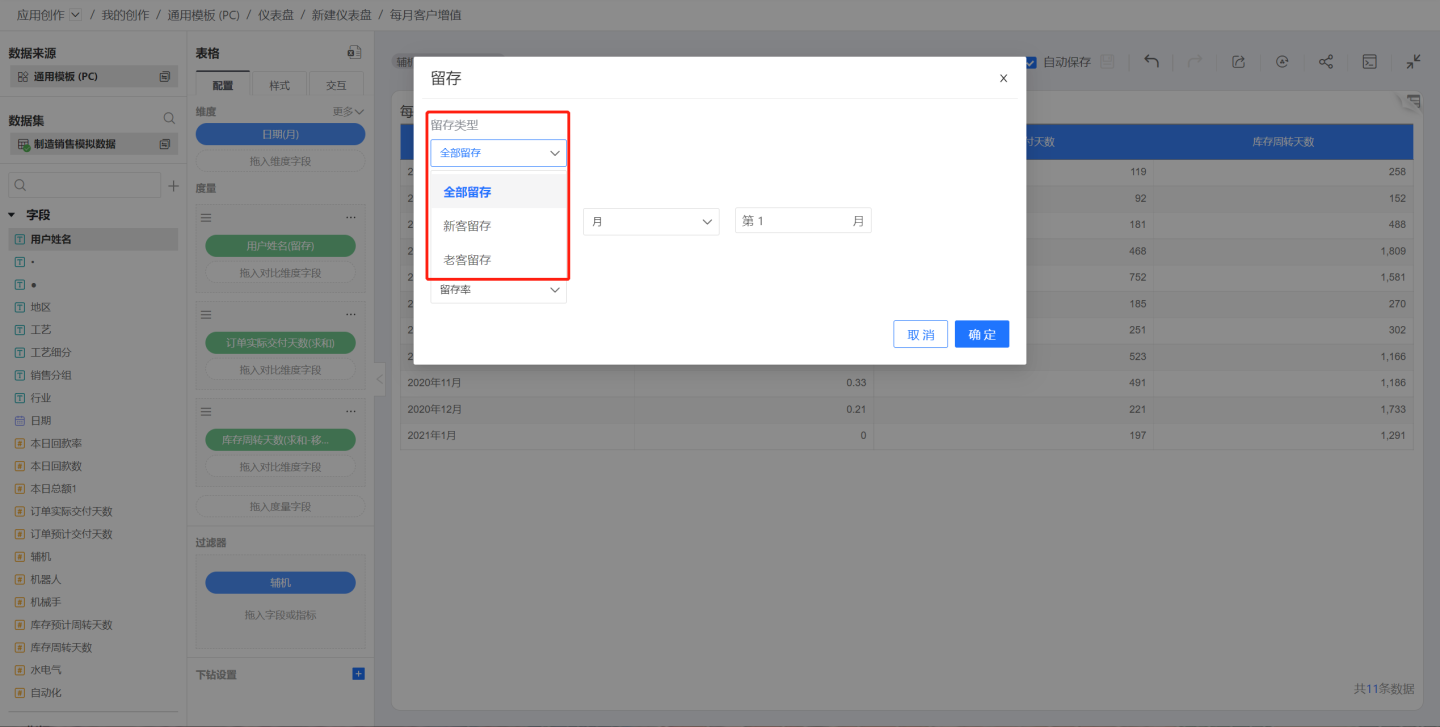Click the 仪表盘 breadcrumb link
The height and width of the screenshot is (727, 1440).
pos(278,15)
